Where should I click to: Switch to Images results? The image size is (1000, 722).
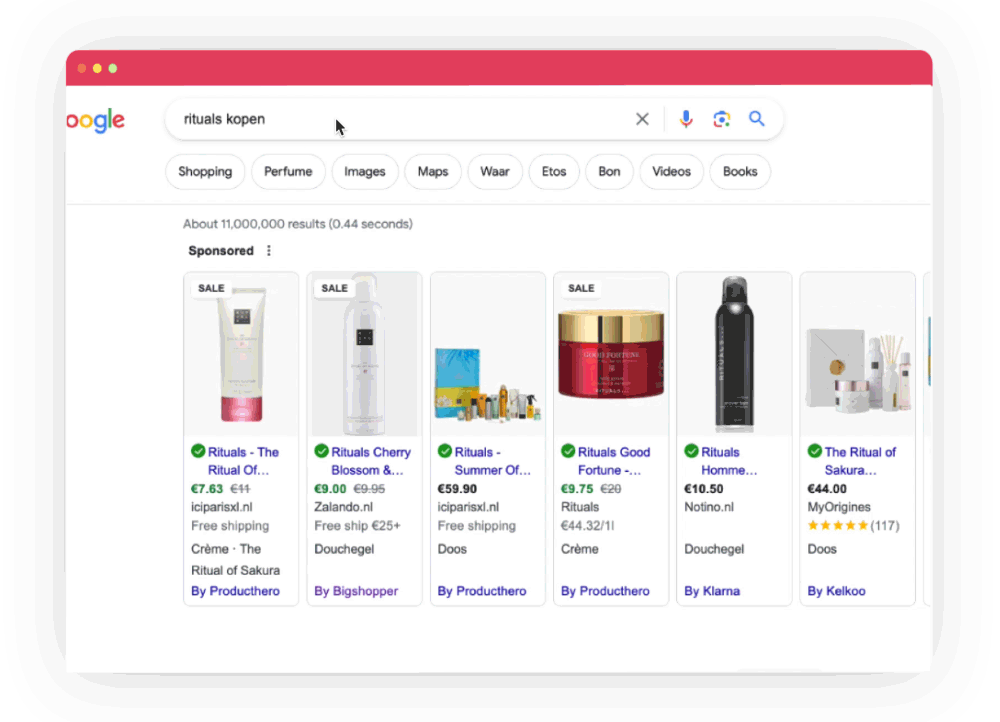(365, 172)
